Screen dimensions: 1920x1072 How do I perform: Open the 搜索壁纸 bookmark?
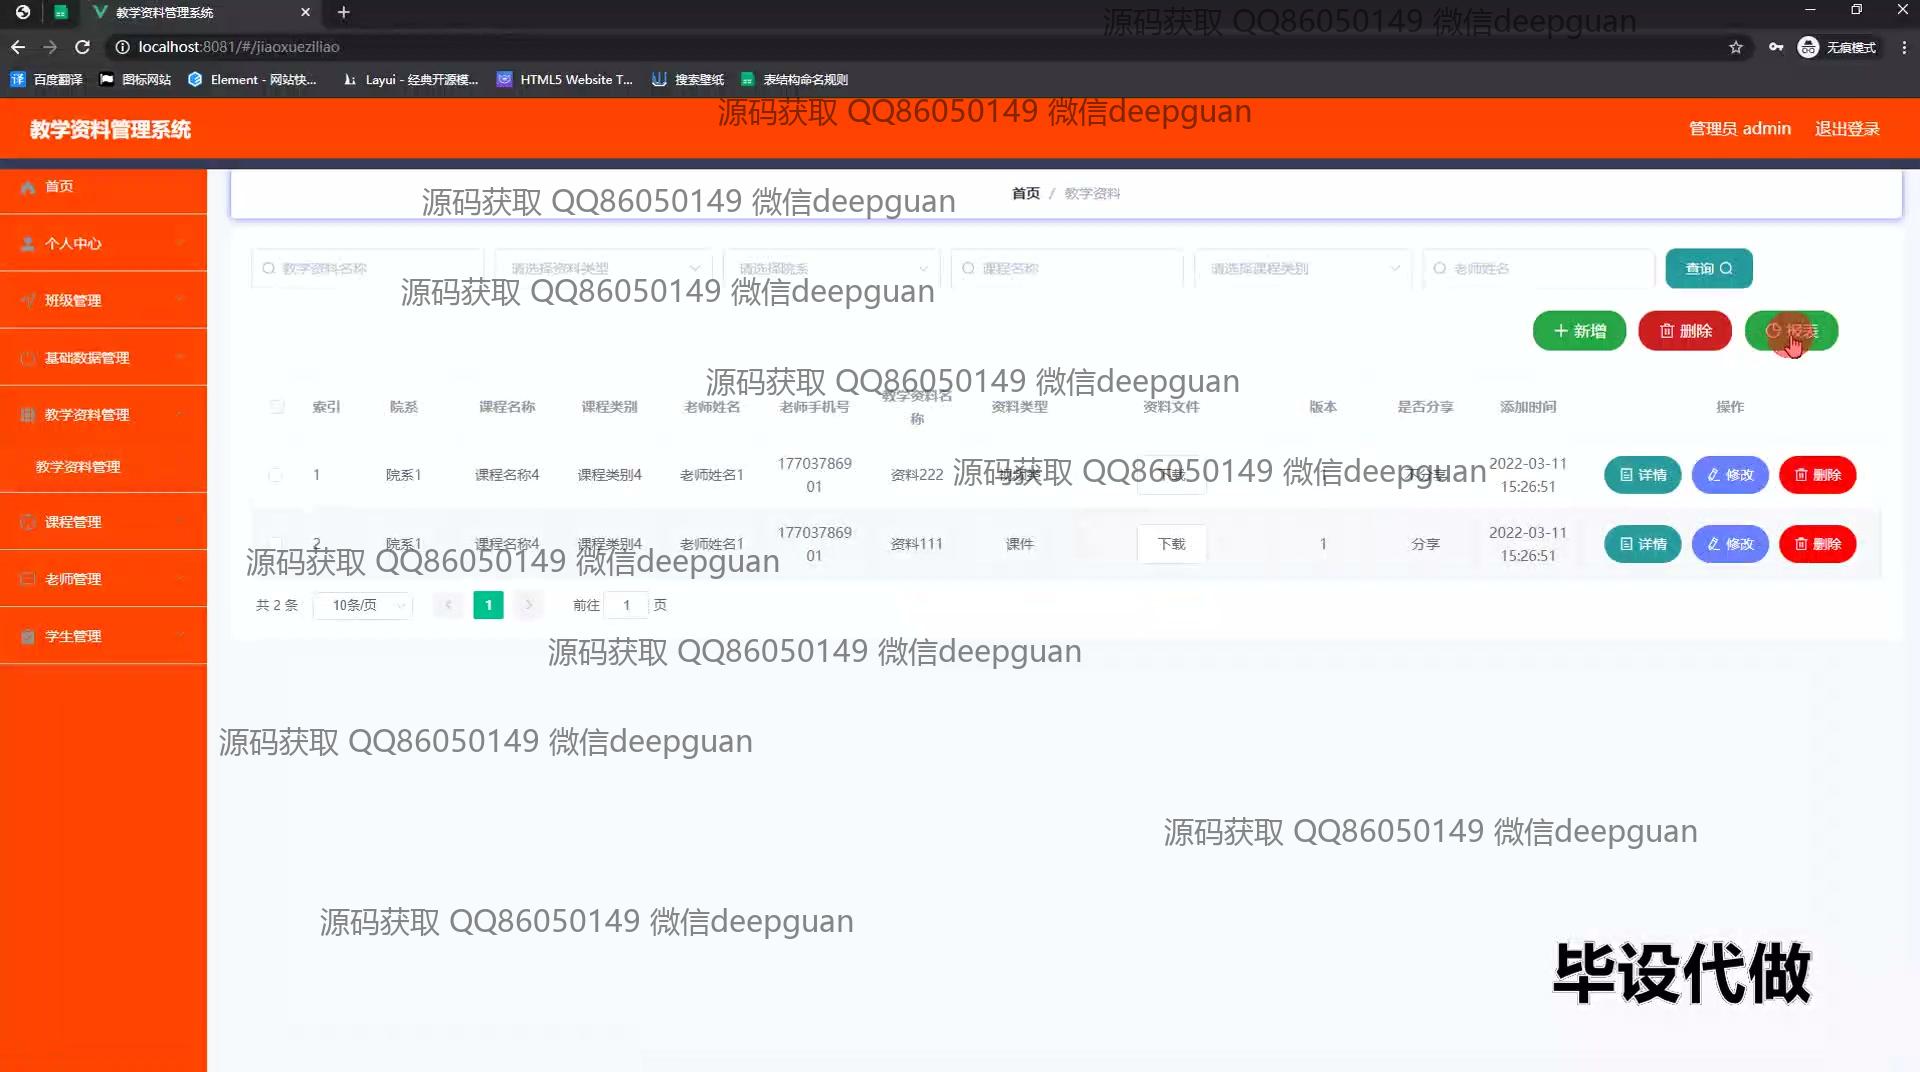(x=688, y=80)
